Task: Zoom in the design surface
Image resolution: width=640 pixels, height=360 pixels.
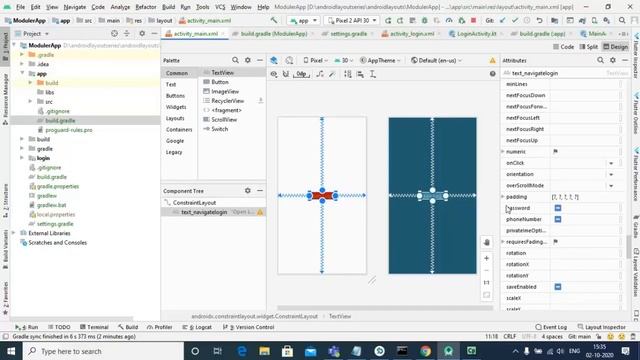Action: [x=487, y=258]
